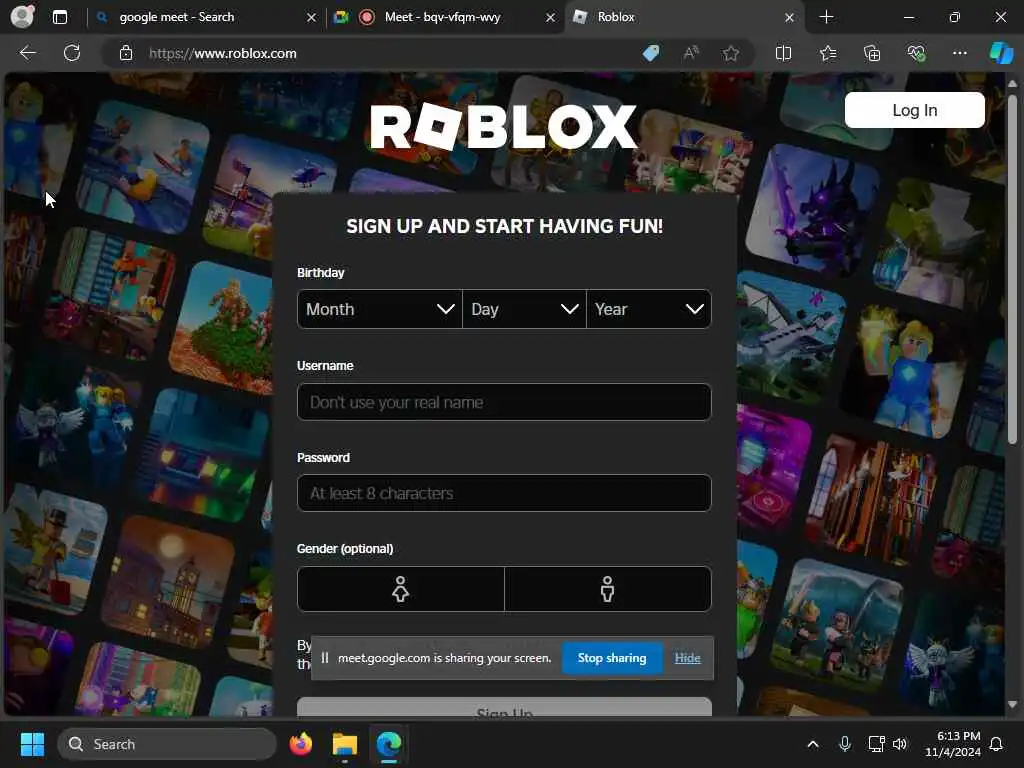
Task: Open notifications bell icon
Action: 996,744
